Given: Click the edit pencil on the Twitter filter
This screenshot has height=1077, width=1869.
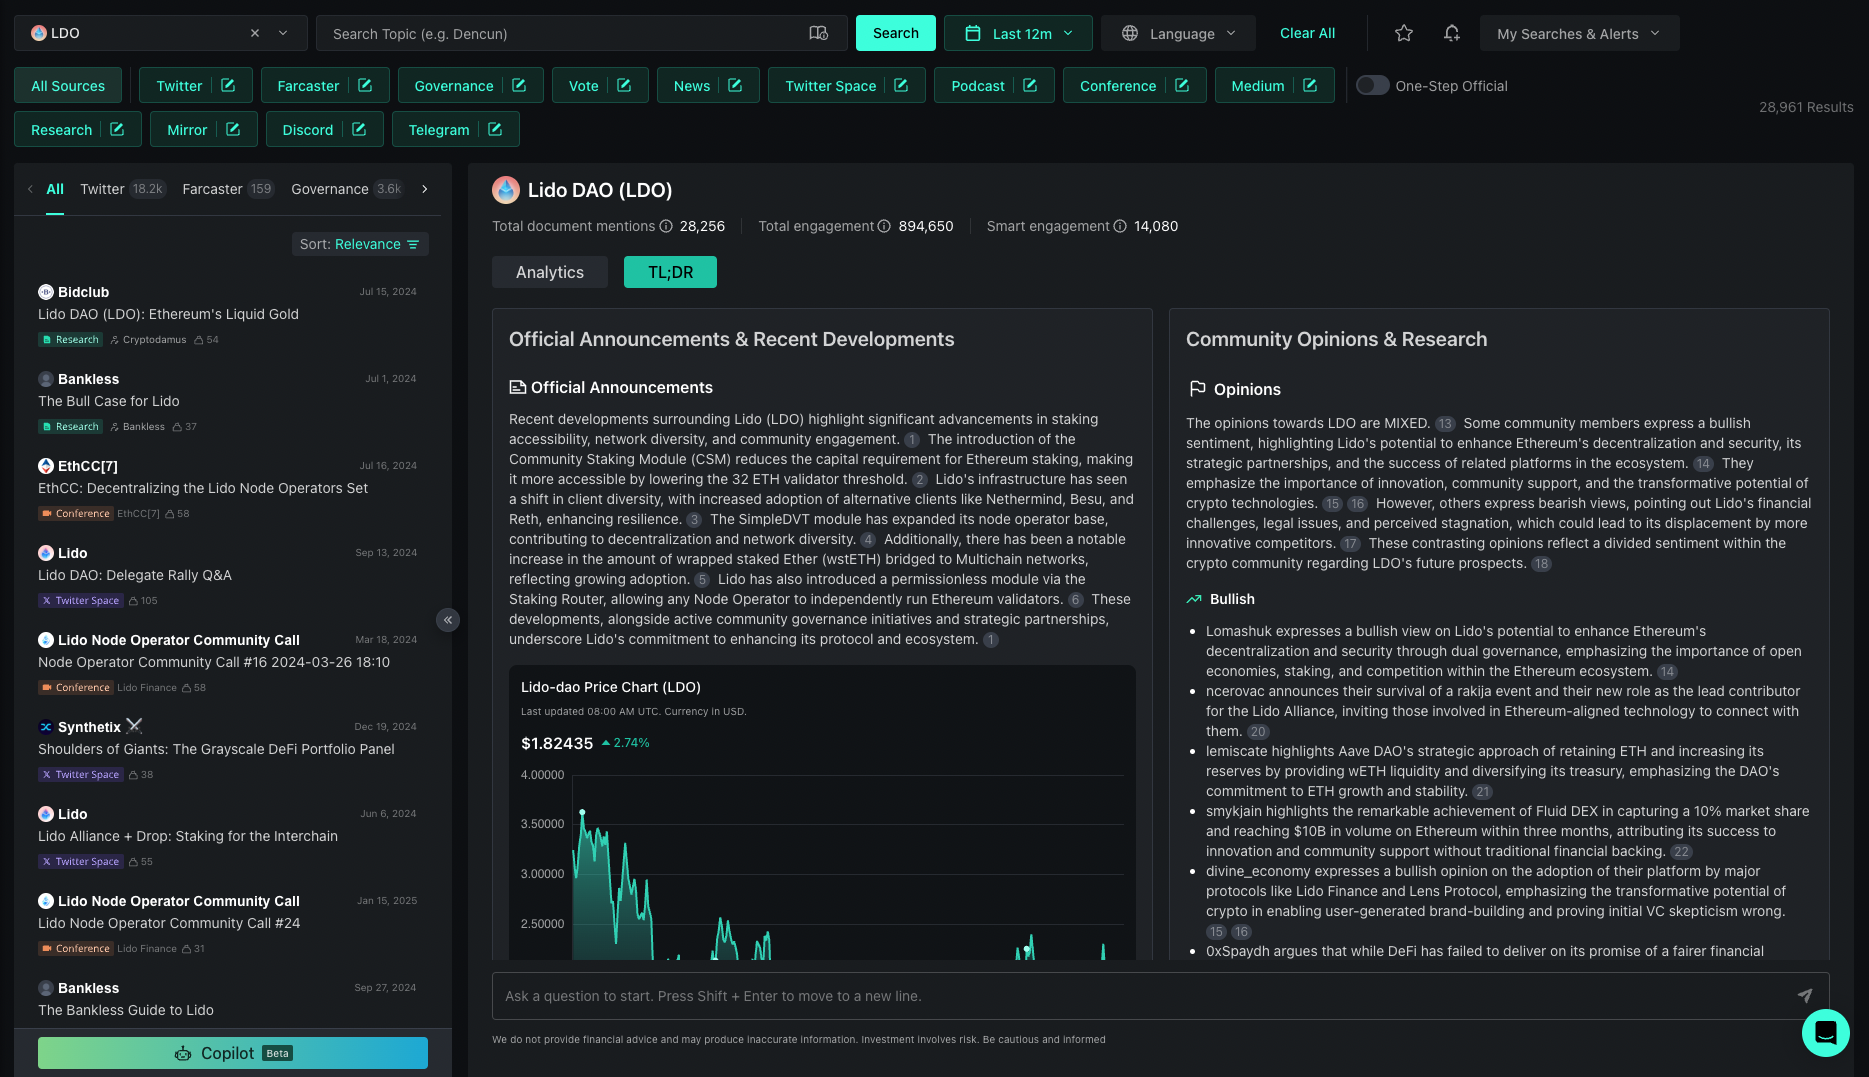Looking at the screenshot, I should (x=227, y=85).
